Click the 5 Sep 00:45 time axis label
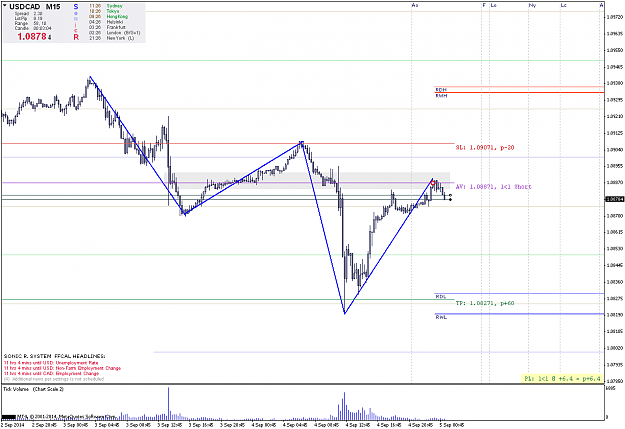 [451, 425]
